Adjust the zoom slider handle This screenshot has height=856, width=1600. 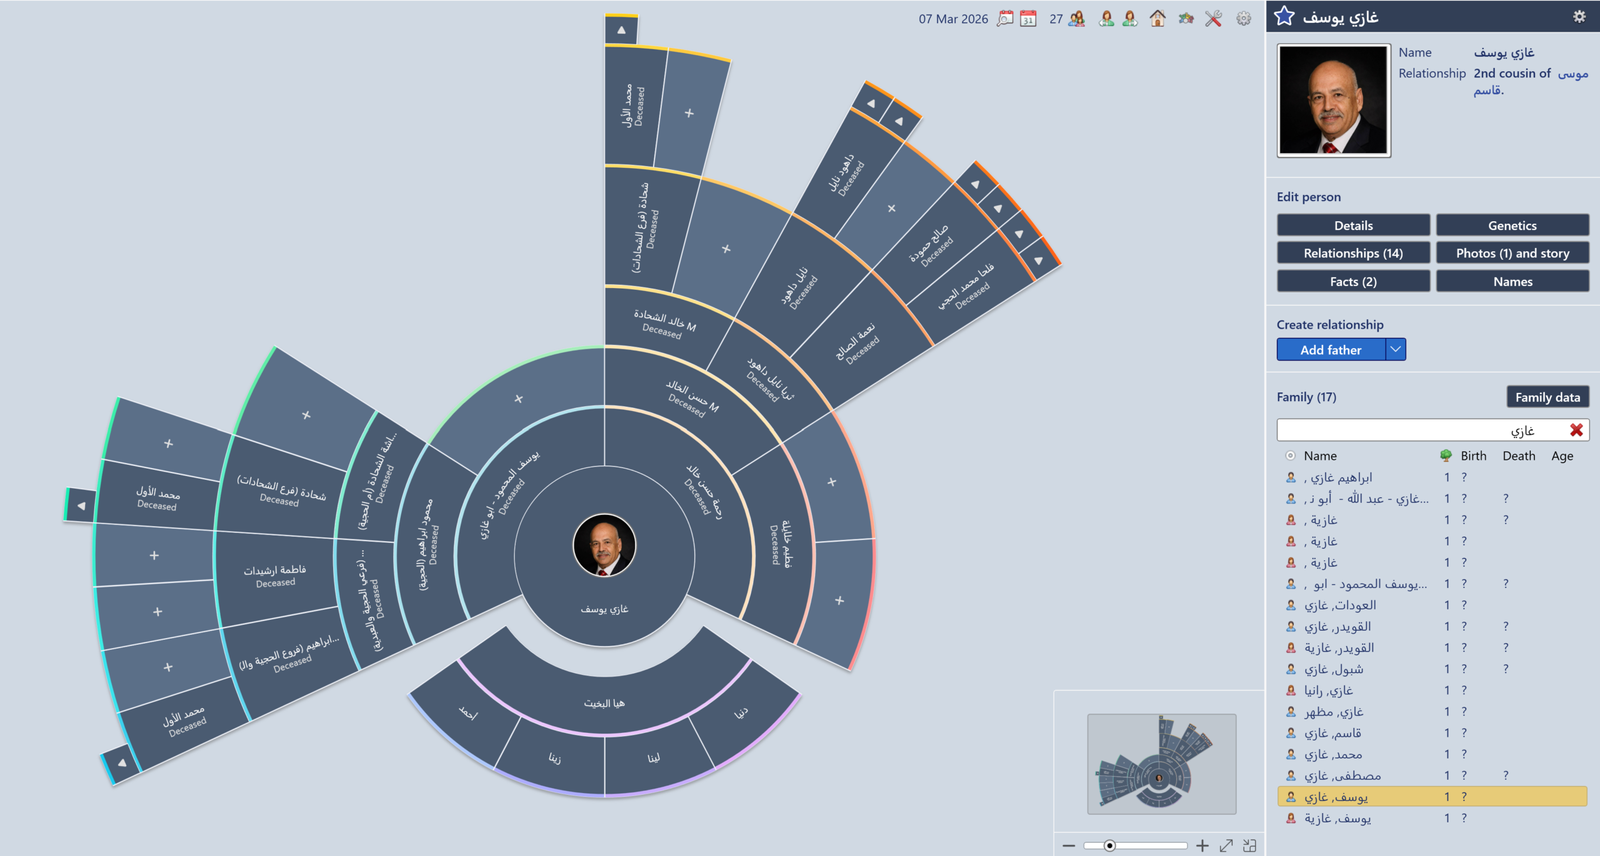1109,846
